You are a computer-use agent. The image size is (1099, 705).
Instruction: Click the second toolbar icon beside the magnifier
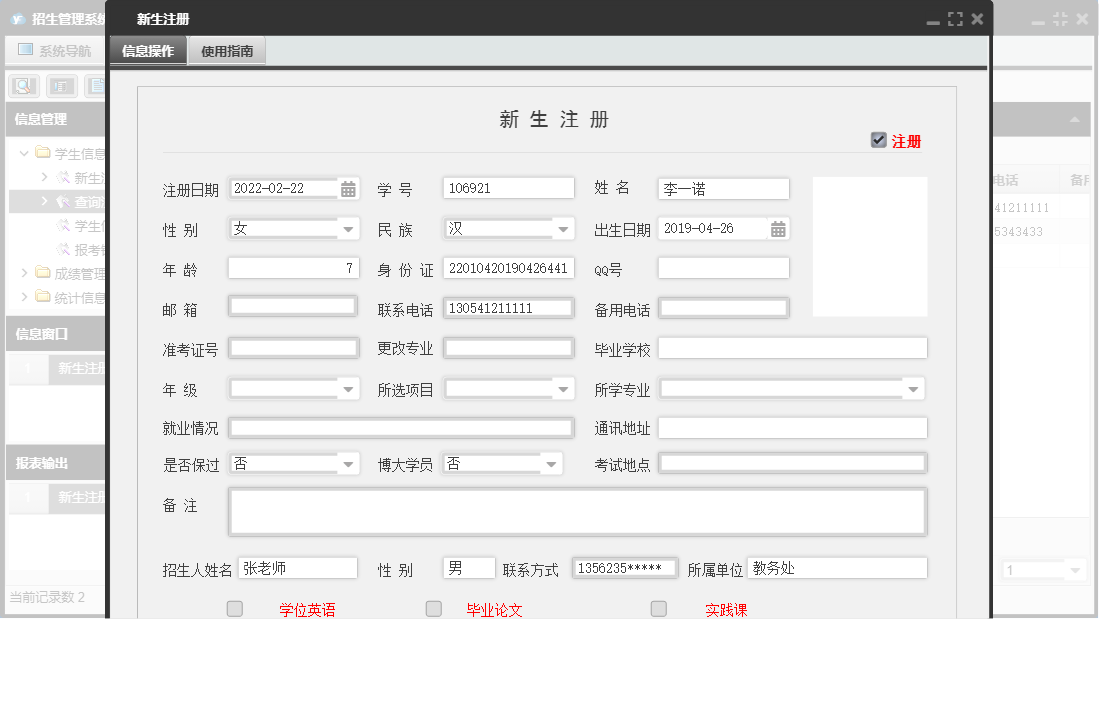coord(61,85)
